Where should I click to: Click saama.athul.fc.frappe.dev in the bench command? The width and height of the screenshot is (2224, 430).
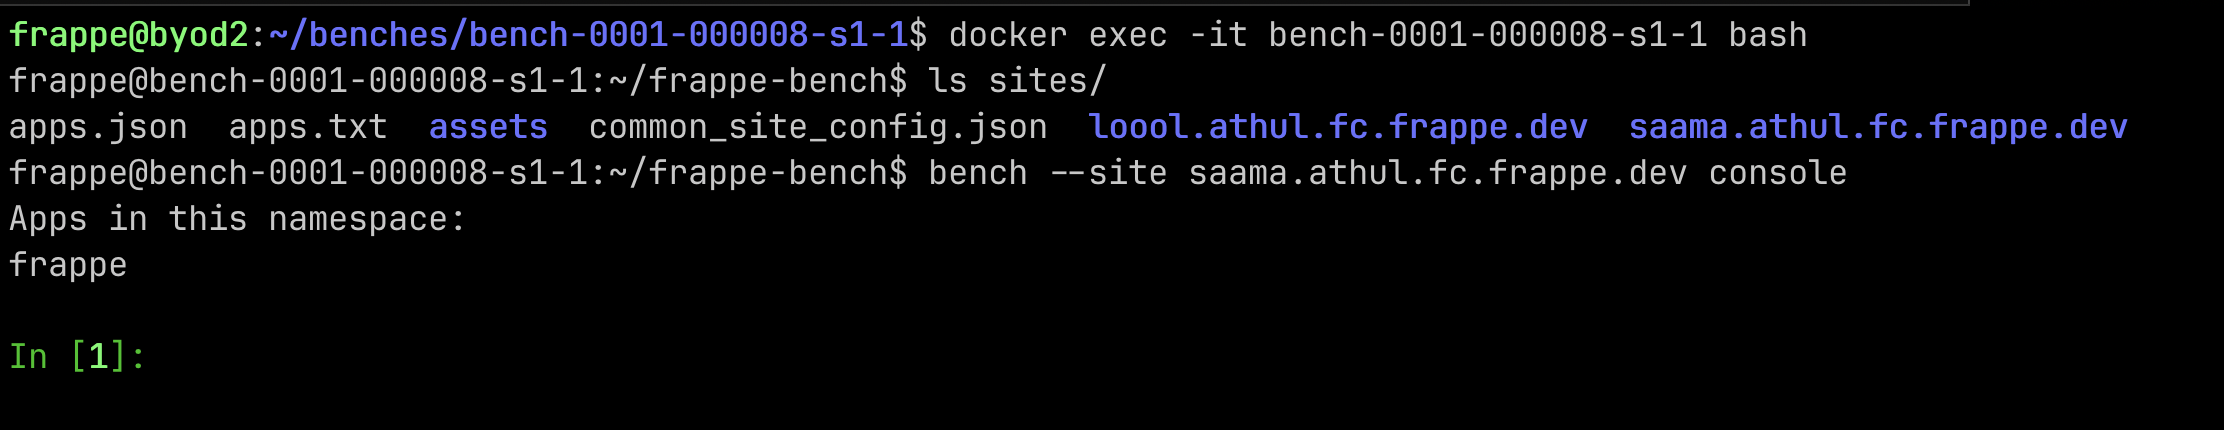coord(1438,173)
